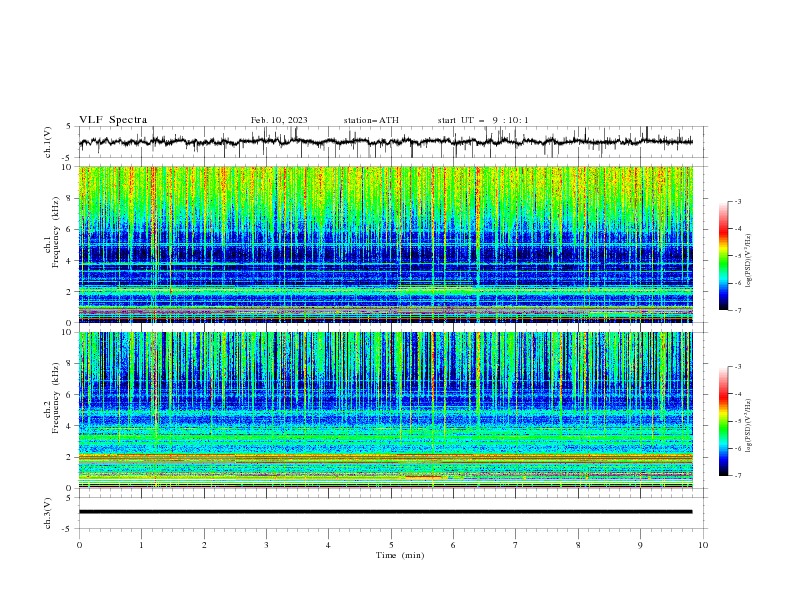Click the "station=ATH" label
This screenshot has width=792, height=612.
tap(371, 120)
